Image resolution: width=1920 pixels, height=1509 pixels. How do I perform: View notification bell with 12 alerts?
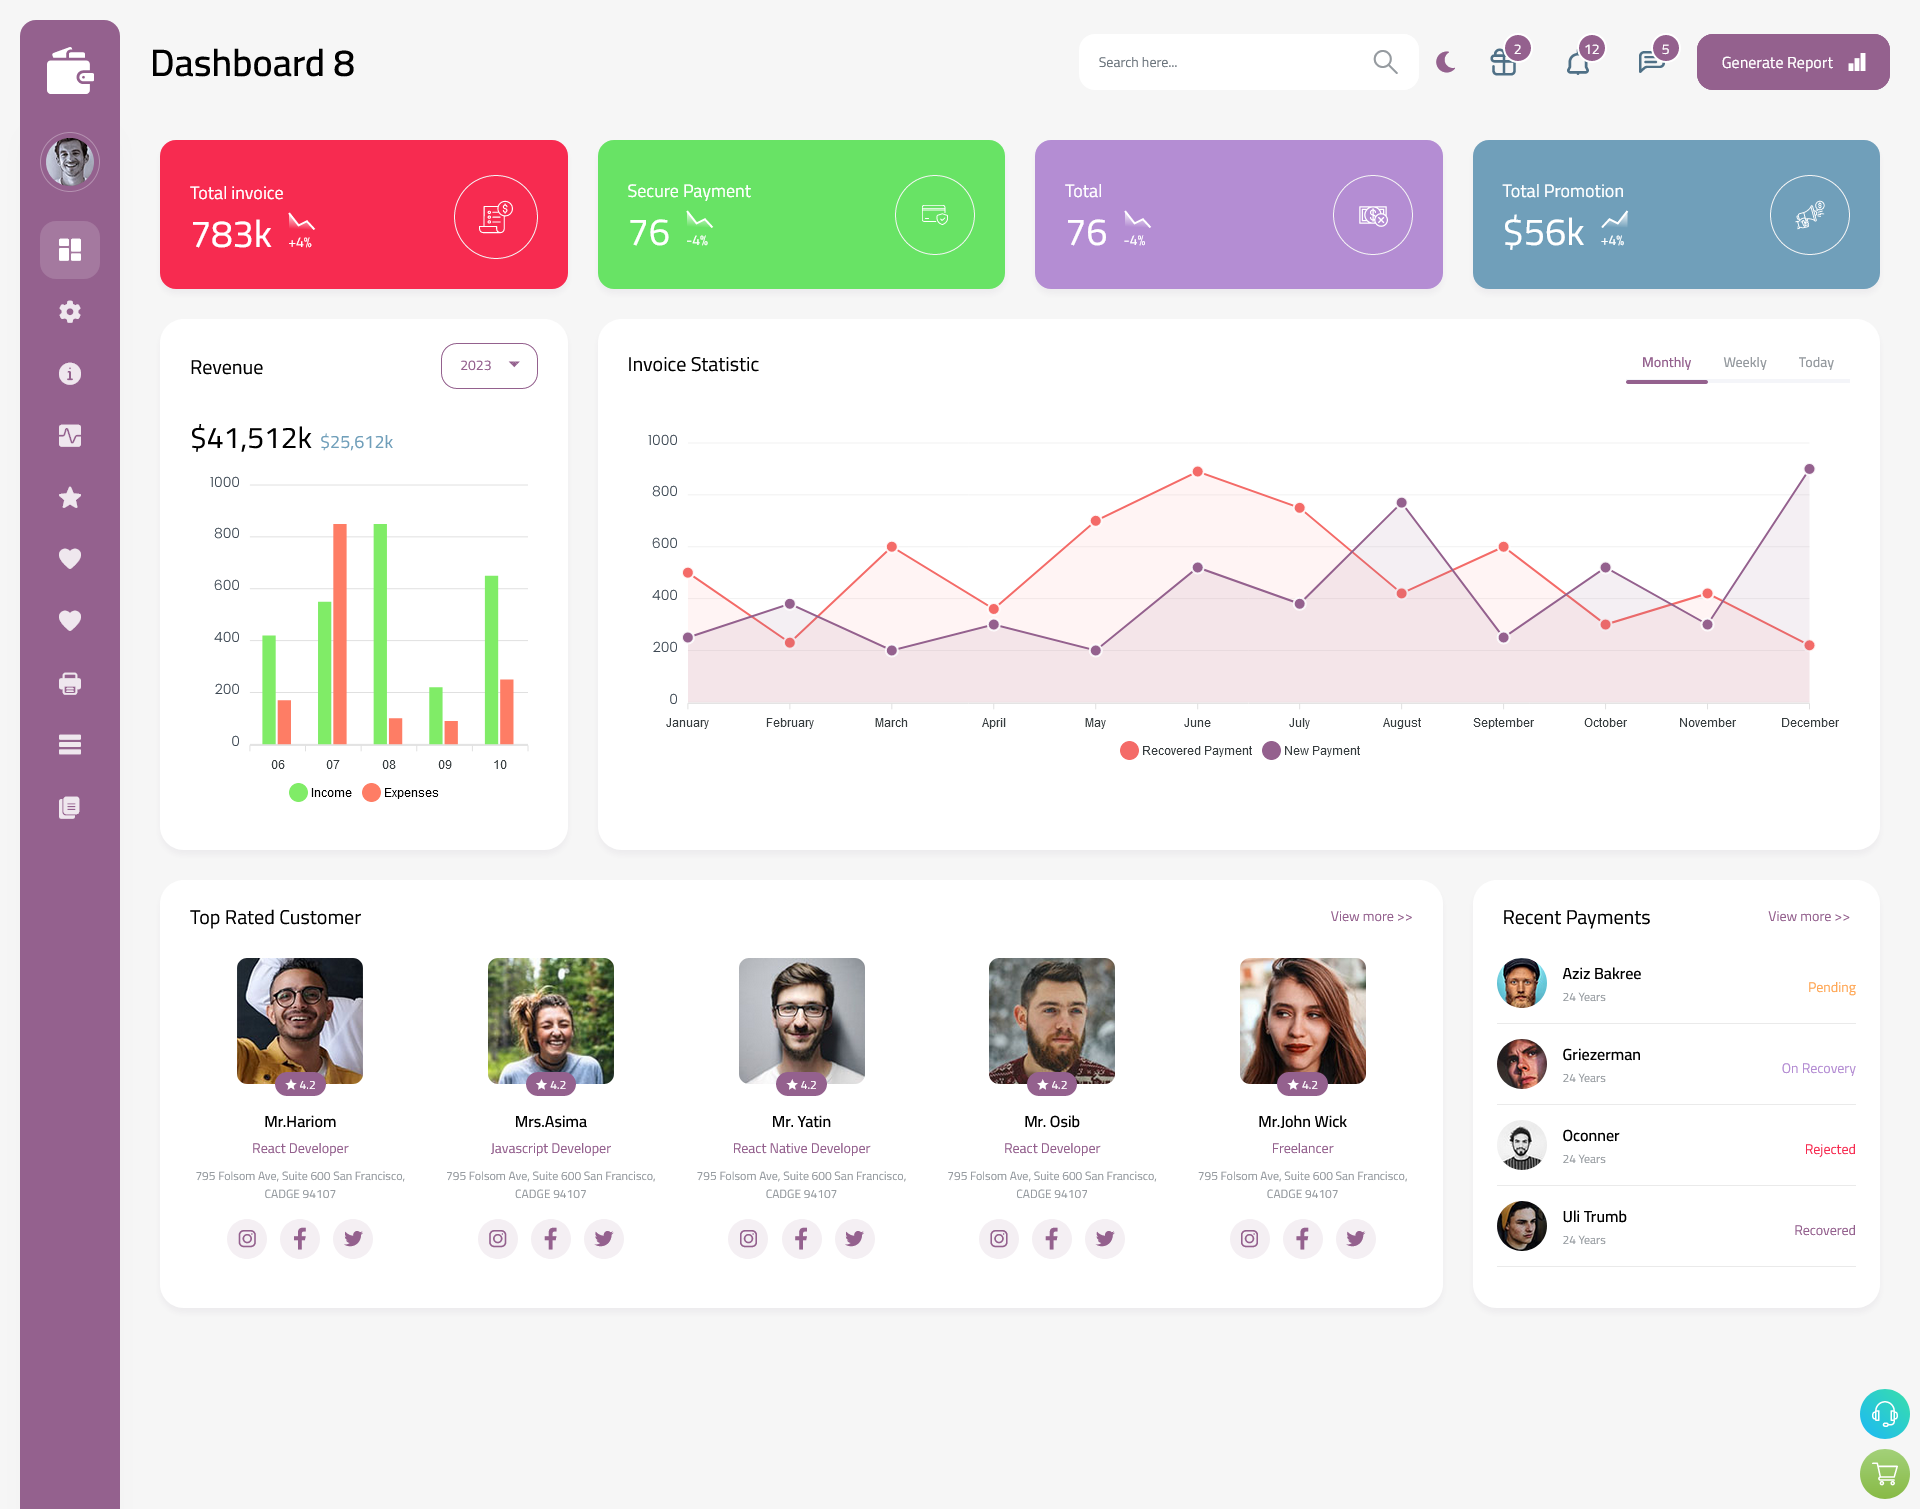click(1579, 62)
